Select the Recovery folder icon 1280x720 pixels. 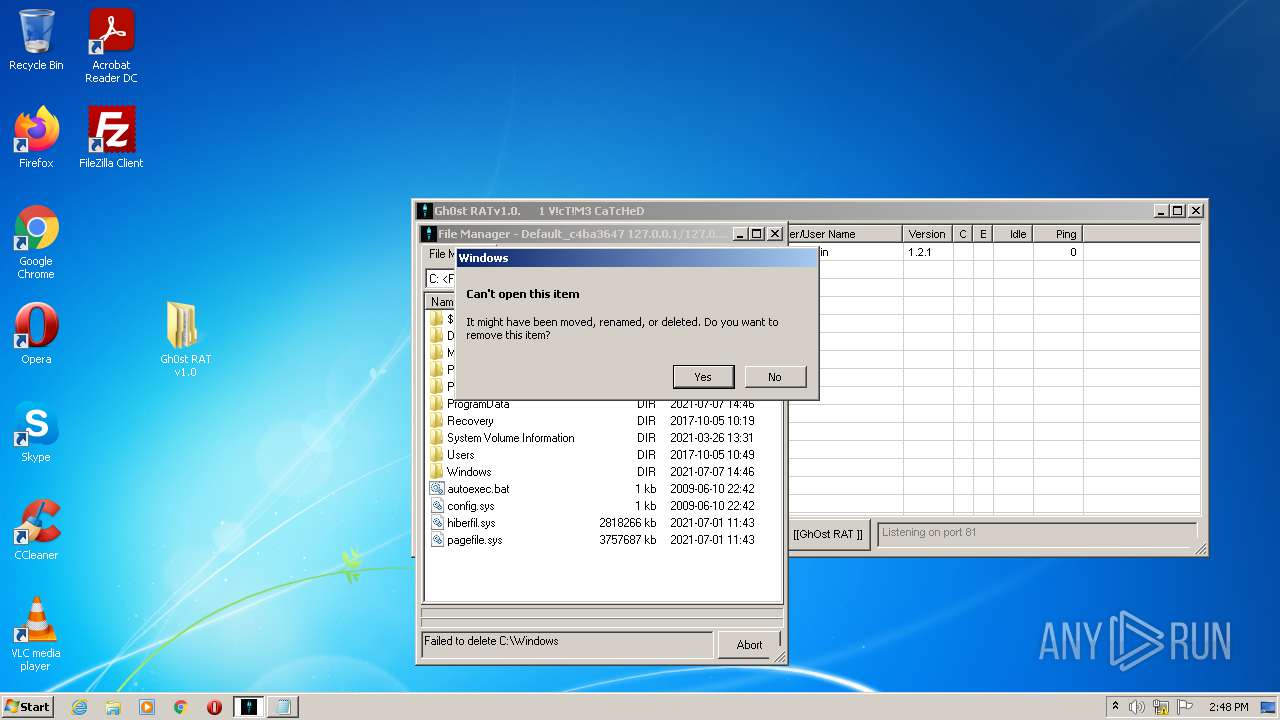(x=437, y=421)
